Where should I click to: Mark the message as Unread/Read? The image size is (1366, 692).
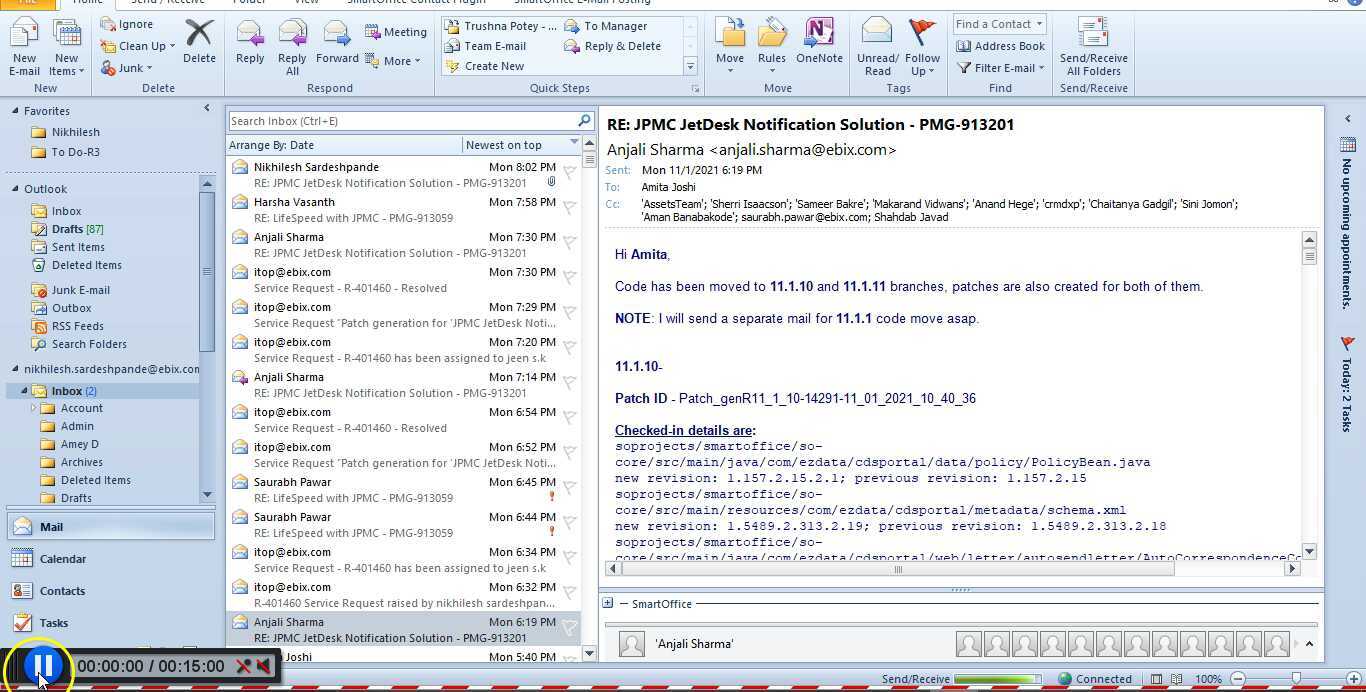(877, 45)
